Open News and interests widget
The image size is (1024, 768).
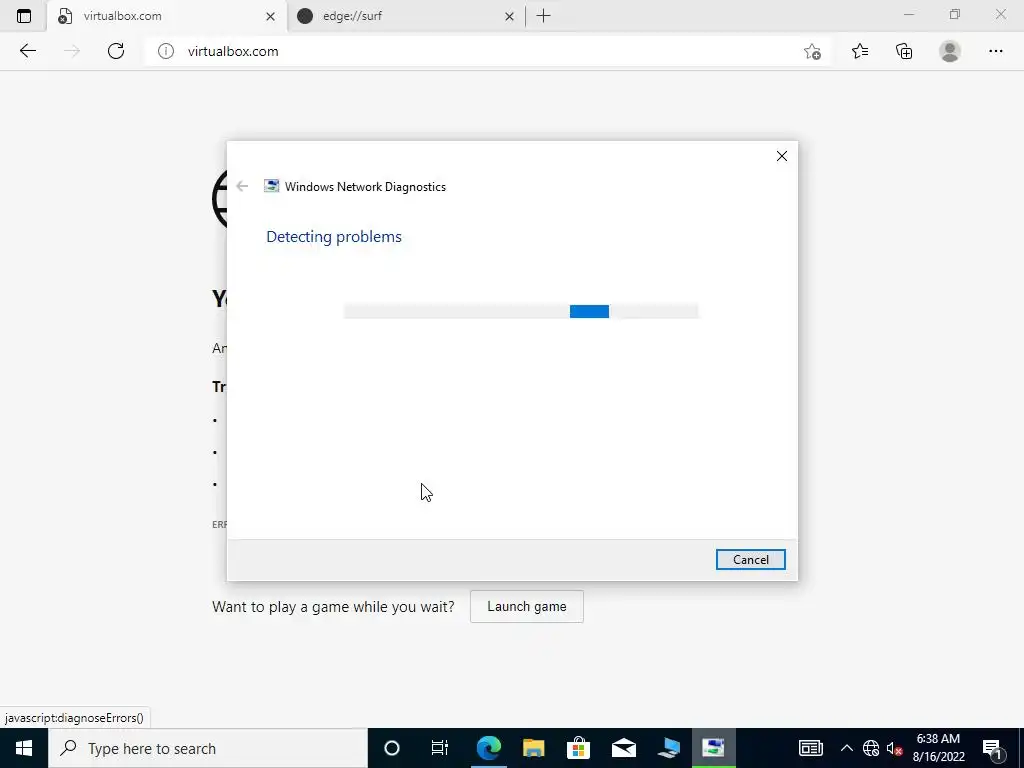coord(810,748)
